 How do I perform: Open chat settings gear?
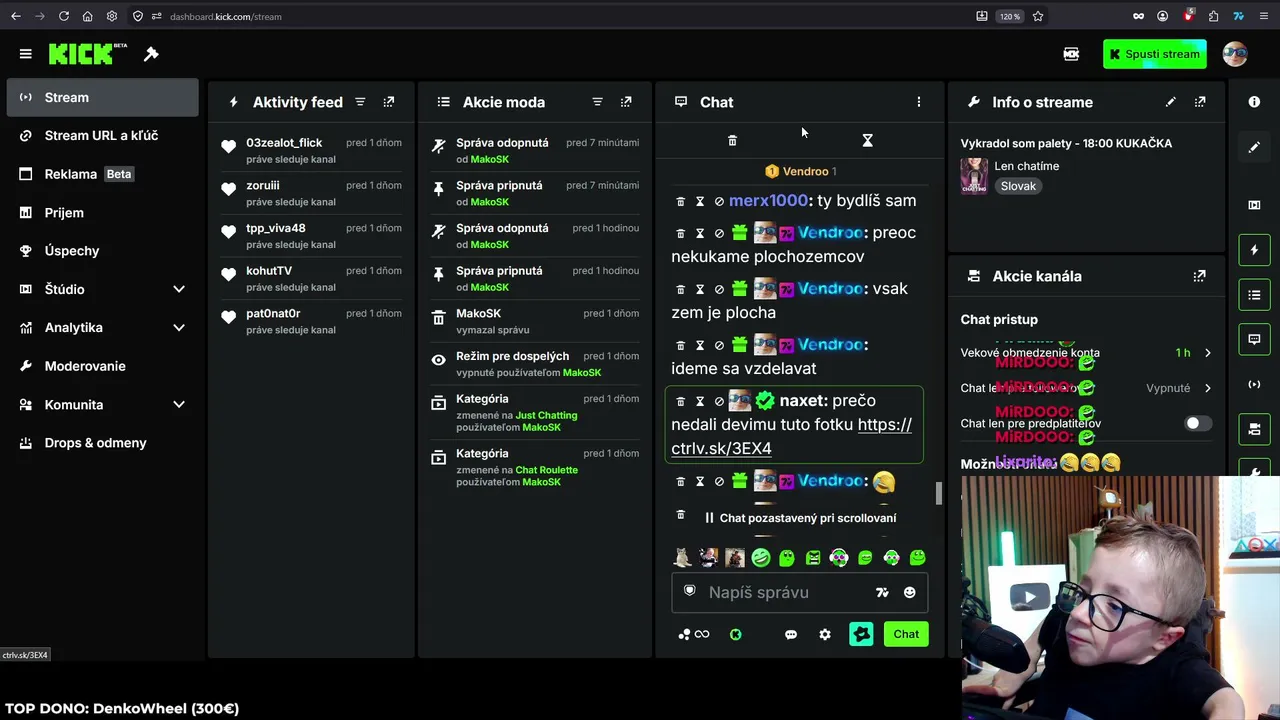click(x=825, y=634)
